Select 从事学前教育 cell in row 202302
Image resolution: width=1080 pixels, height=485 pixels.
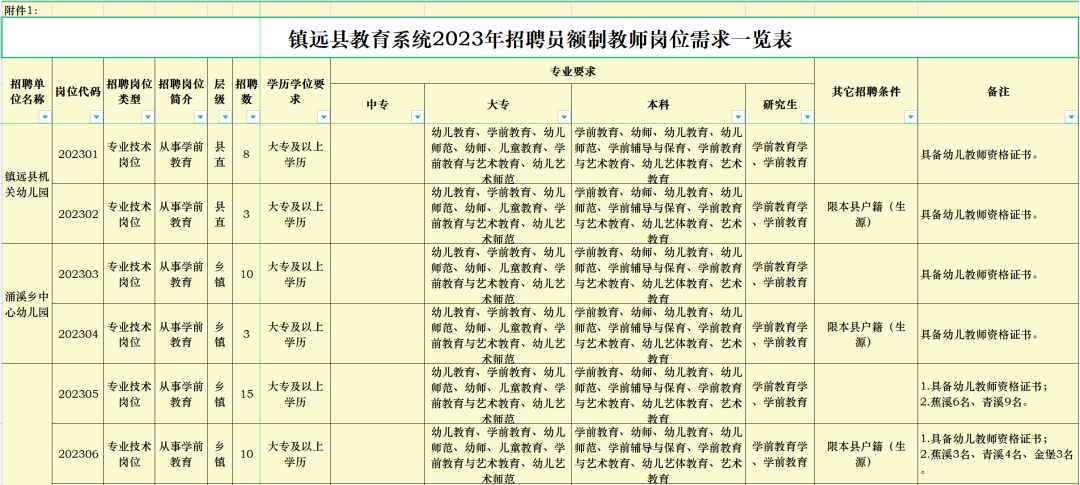point(181,214)
